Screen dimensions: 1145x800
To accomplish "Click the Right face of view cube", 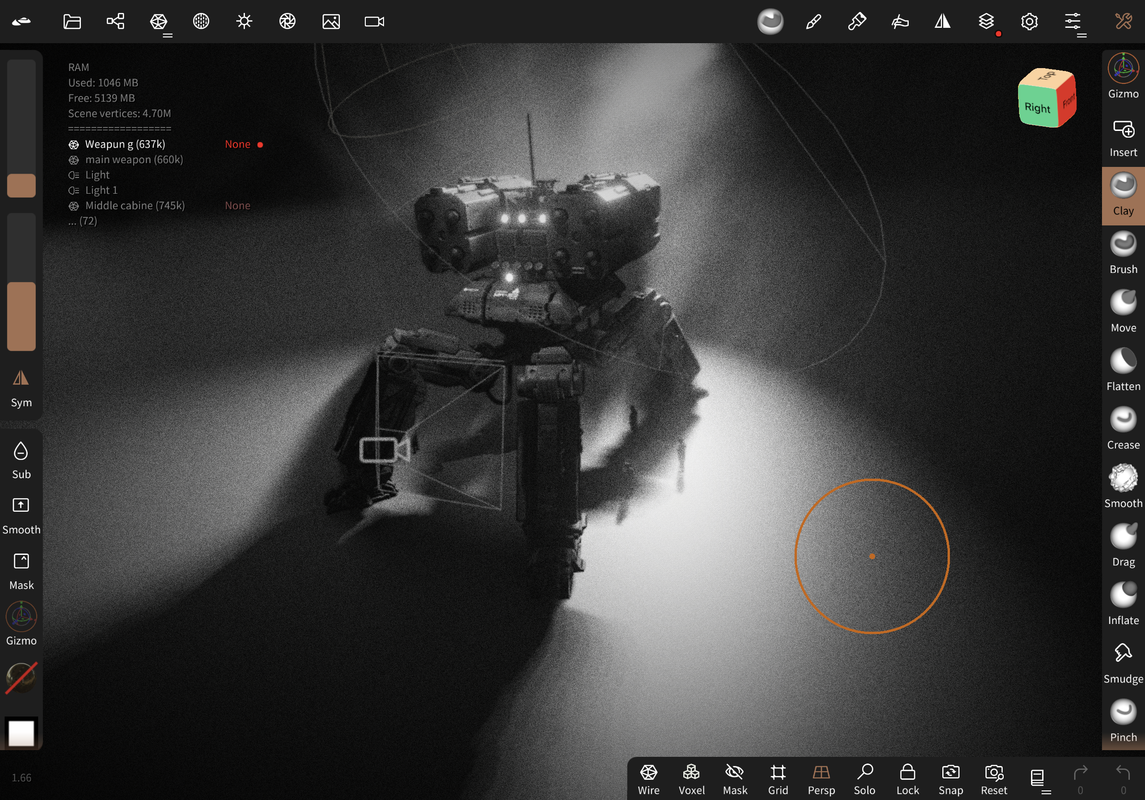I will [1037, 107].
